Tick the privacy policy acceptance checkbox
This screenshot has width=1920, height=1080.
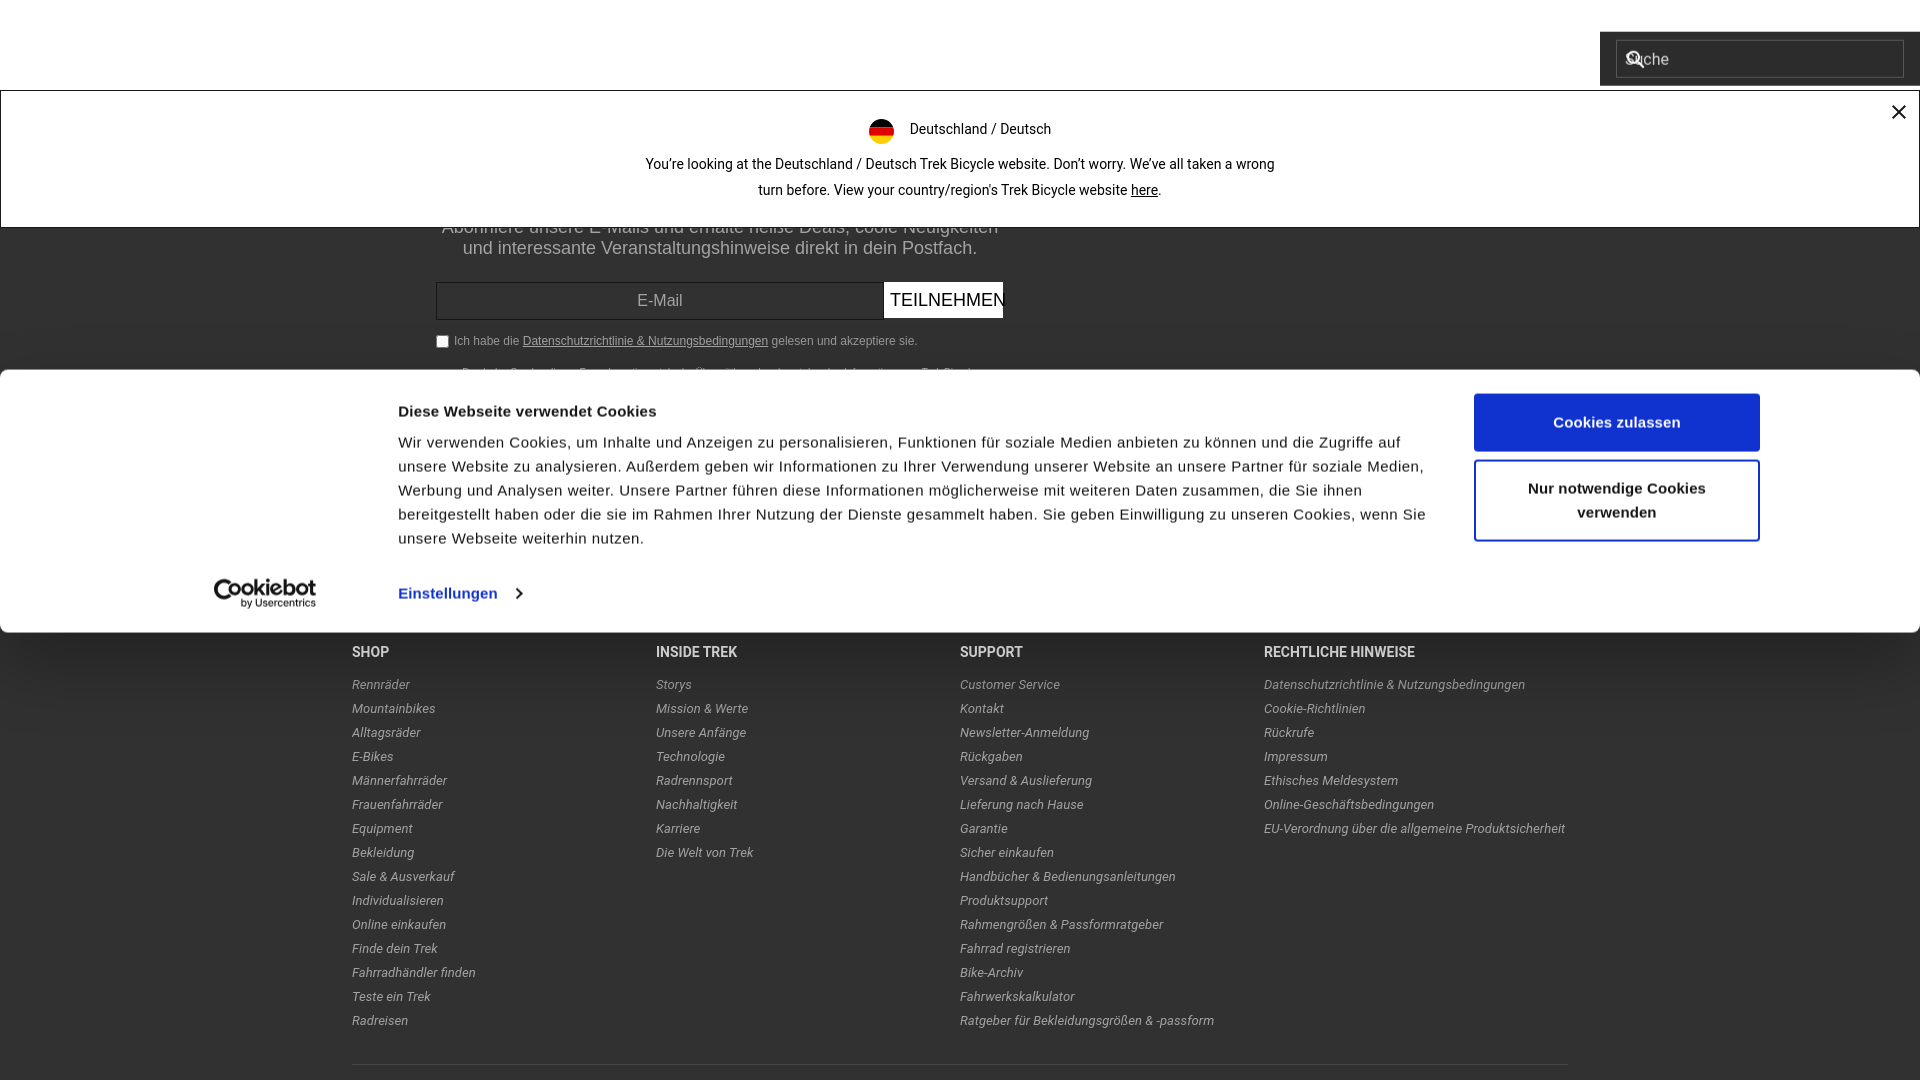point(442,342)
